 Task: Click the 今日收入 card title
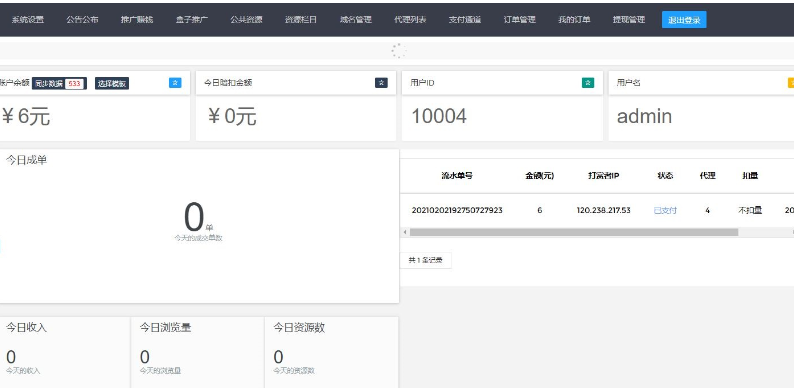click(26, 328)
